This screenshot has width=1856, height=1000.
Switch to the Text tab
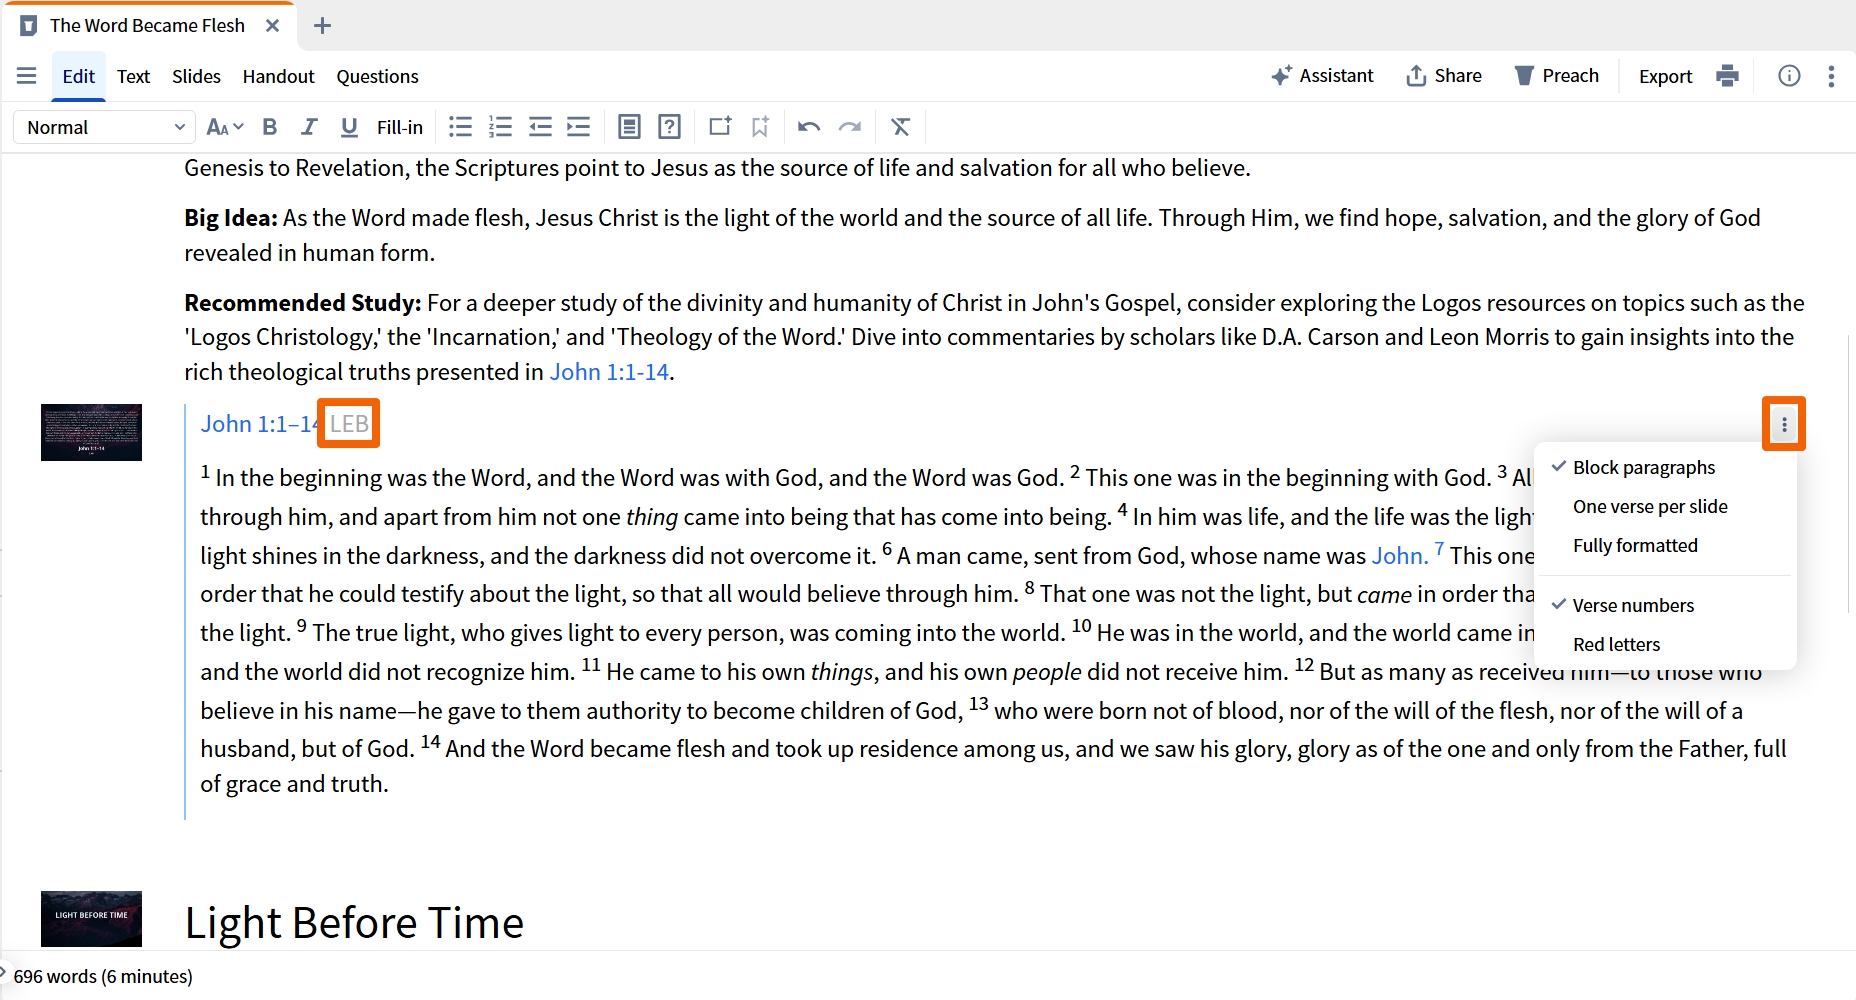tap(133, 76)
